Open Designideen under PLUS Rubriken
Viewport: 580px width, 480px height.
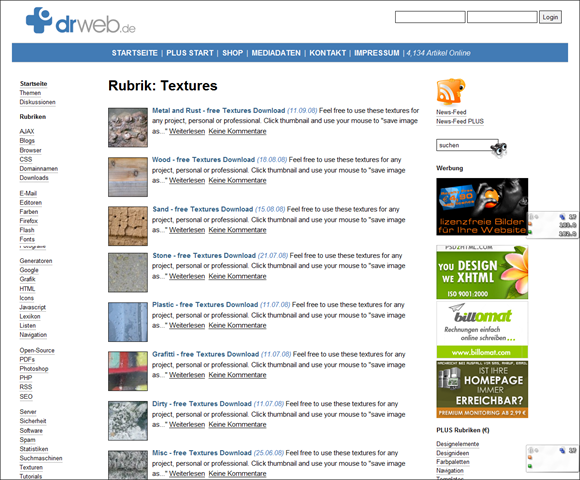coord(452,453)
